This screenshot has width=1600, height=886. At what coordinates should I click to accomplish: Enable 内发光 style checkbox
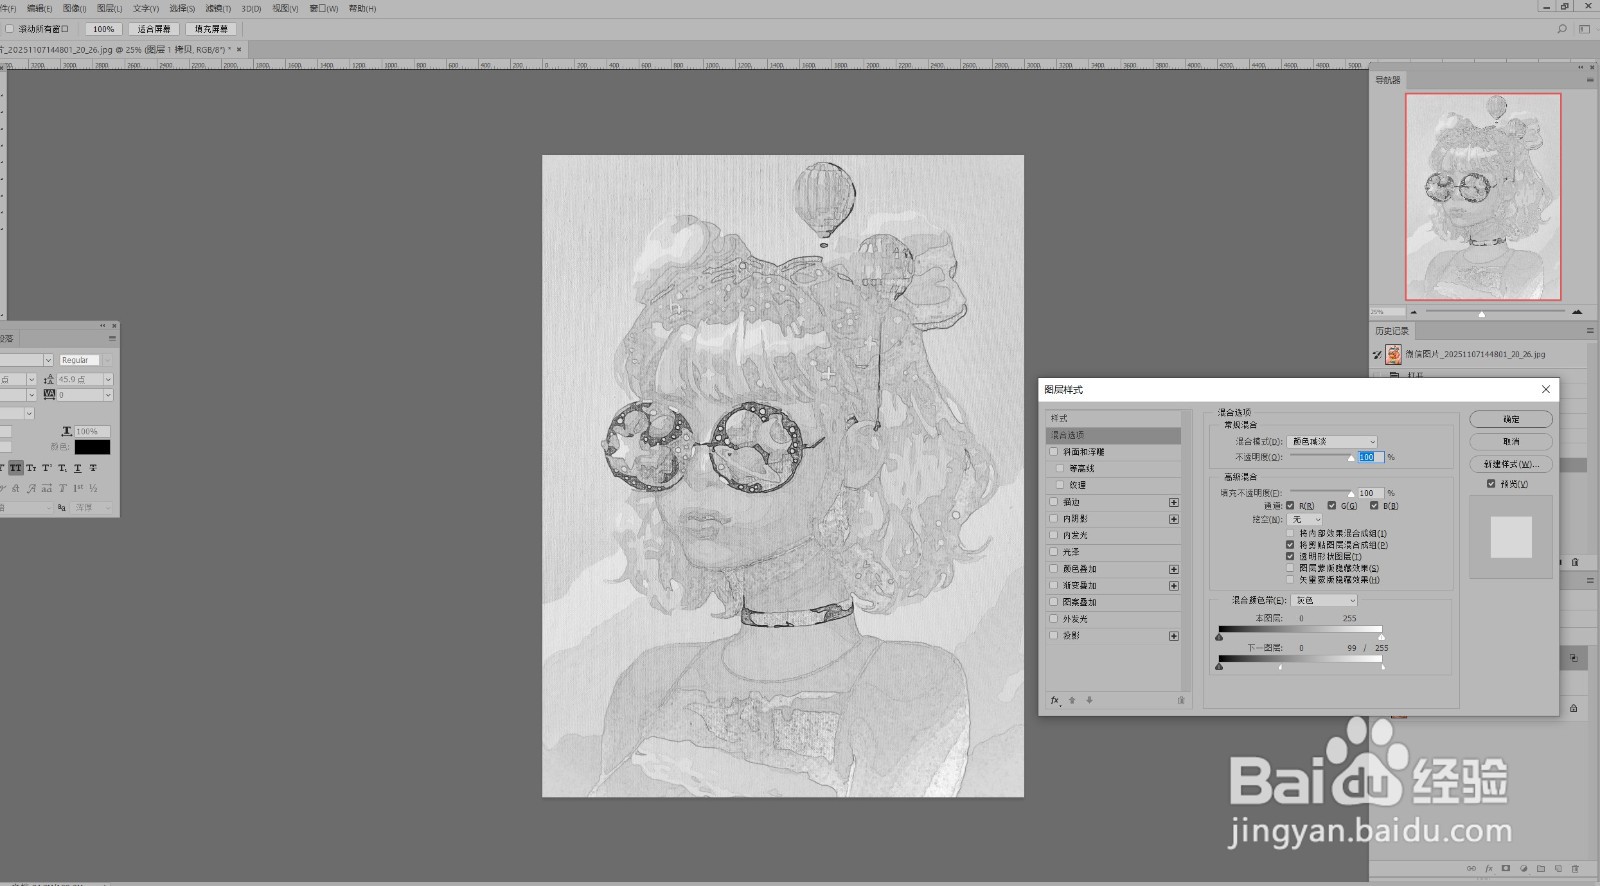coord(1053,535)
